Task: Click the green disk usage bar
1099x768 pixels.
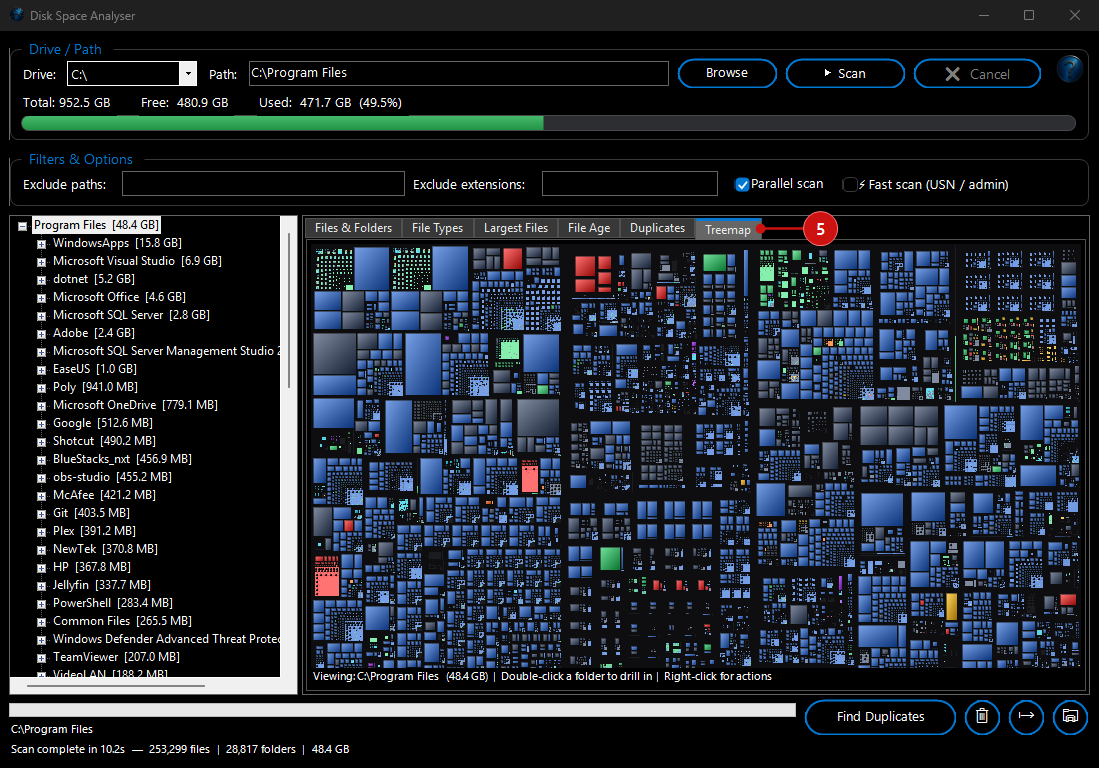Action: click(x=282, y=123)
